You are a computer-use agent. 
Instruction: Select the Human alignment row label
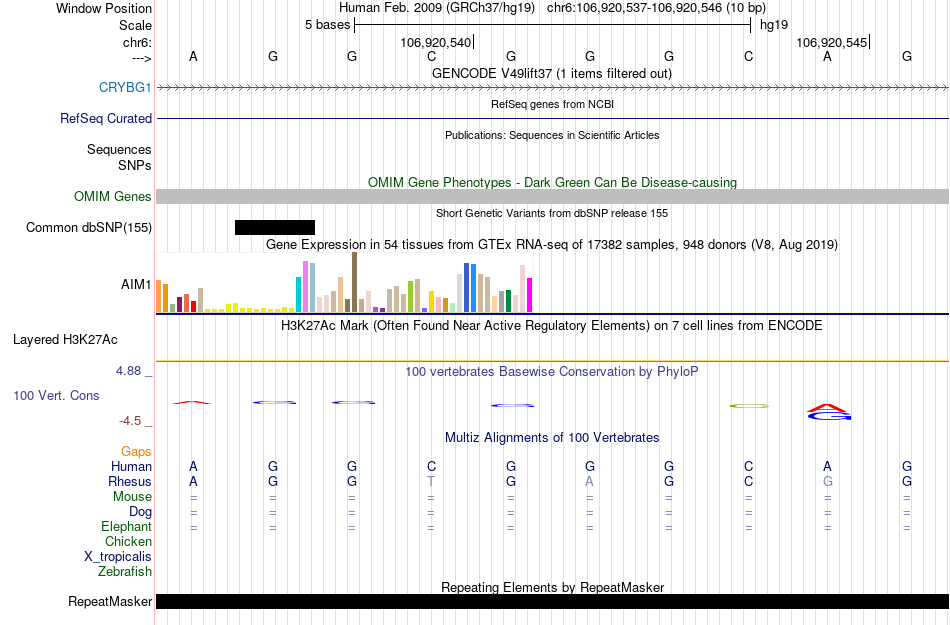click(x=131, y=466)
